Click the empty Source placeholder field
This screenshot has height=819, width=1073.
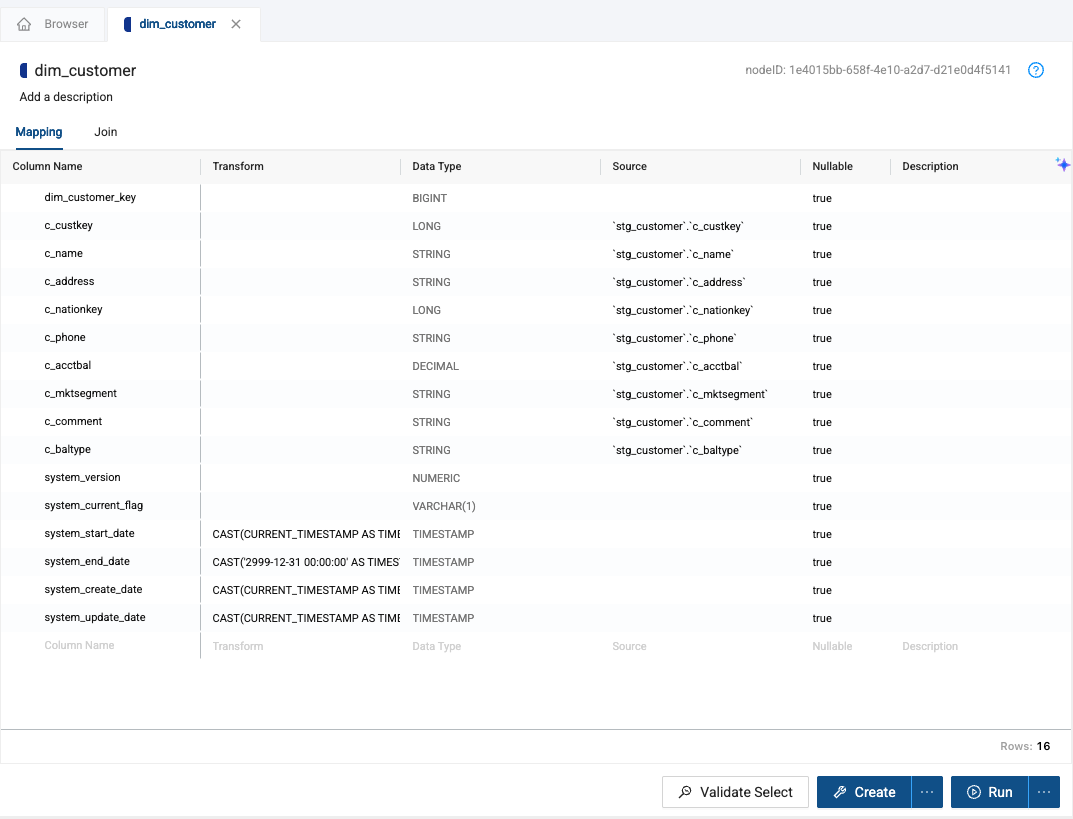(630, 647)
